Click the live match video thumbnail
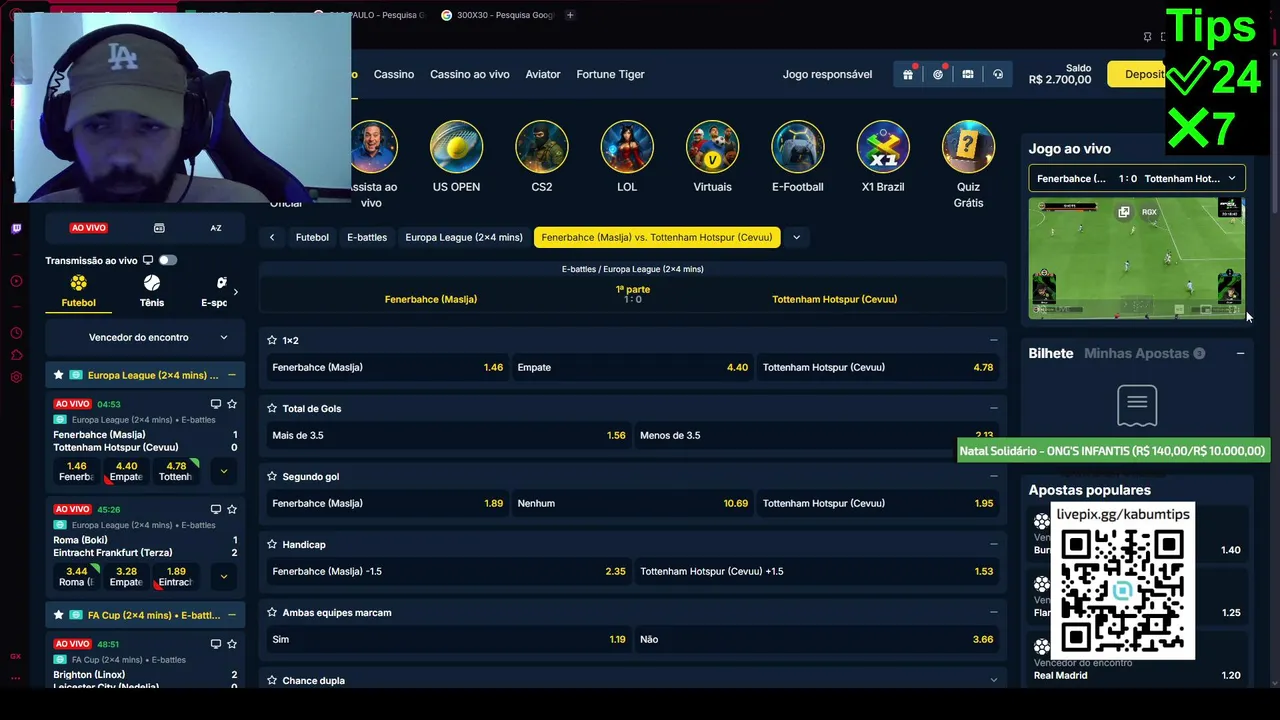The width and height of the screenshot is (1280, 720). click(1137, 258)
